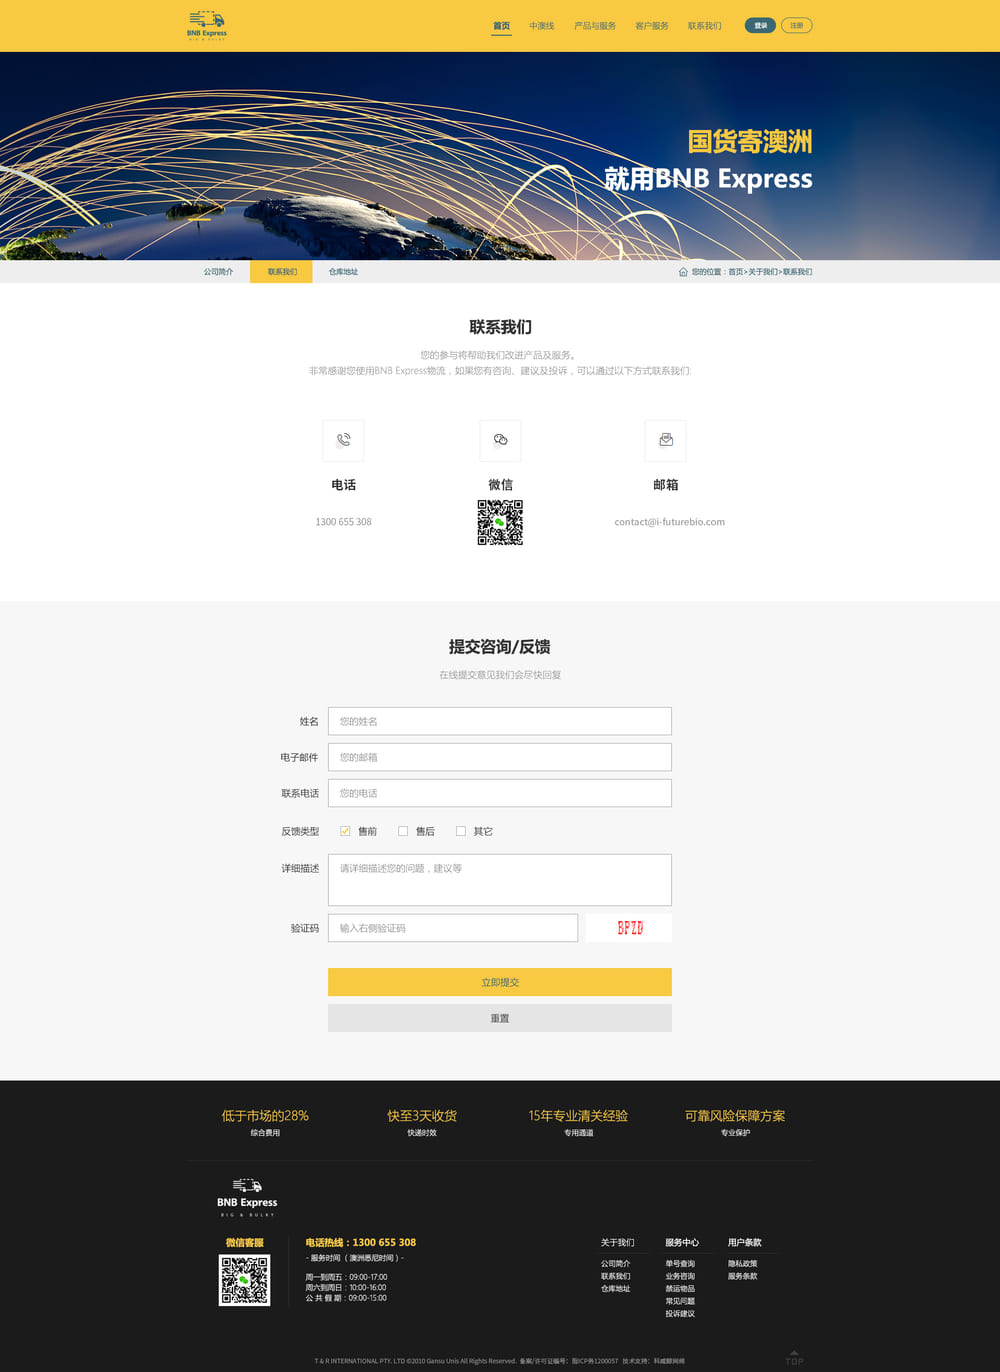
Task: Refresh the BFZD captcha image
Action: tap(629, 928)
